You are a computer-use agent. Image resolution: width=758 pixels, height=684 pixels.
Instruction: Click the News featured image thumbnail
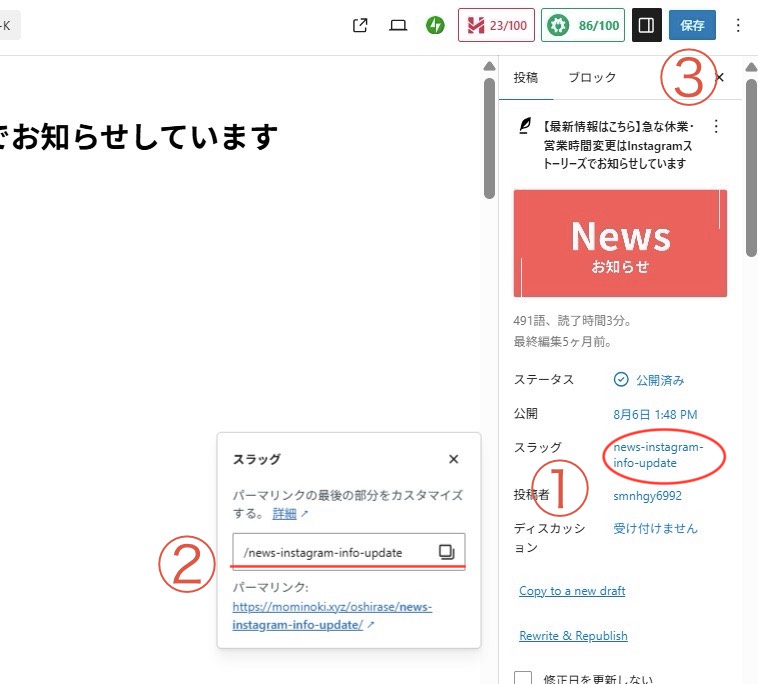[x=620, y=243]
